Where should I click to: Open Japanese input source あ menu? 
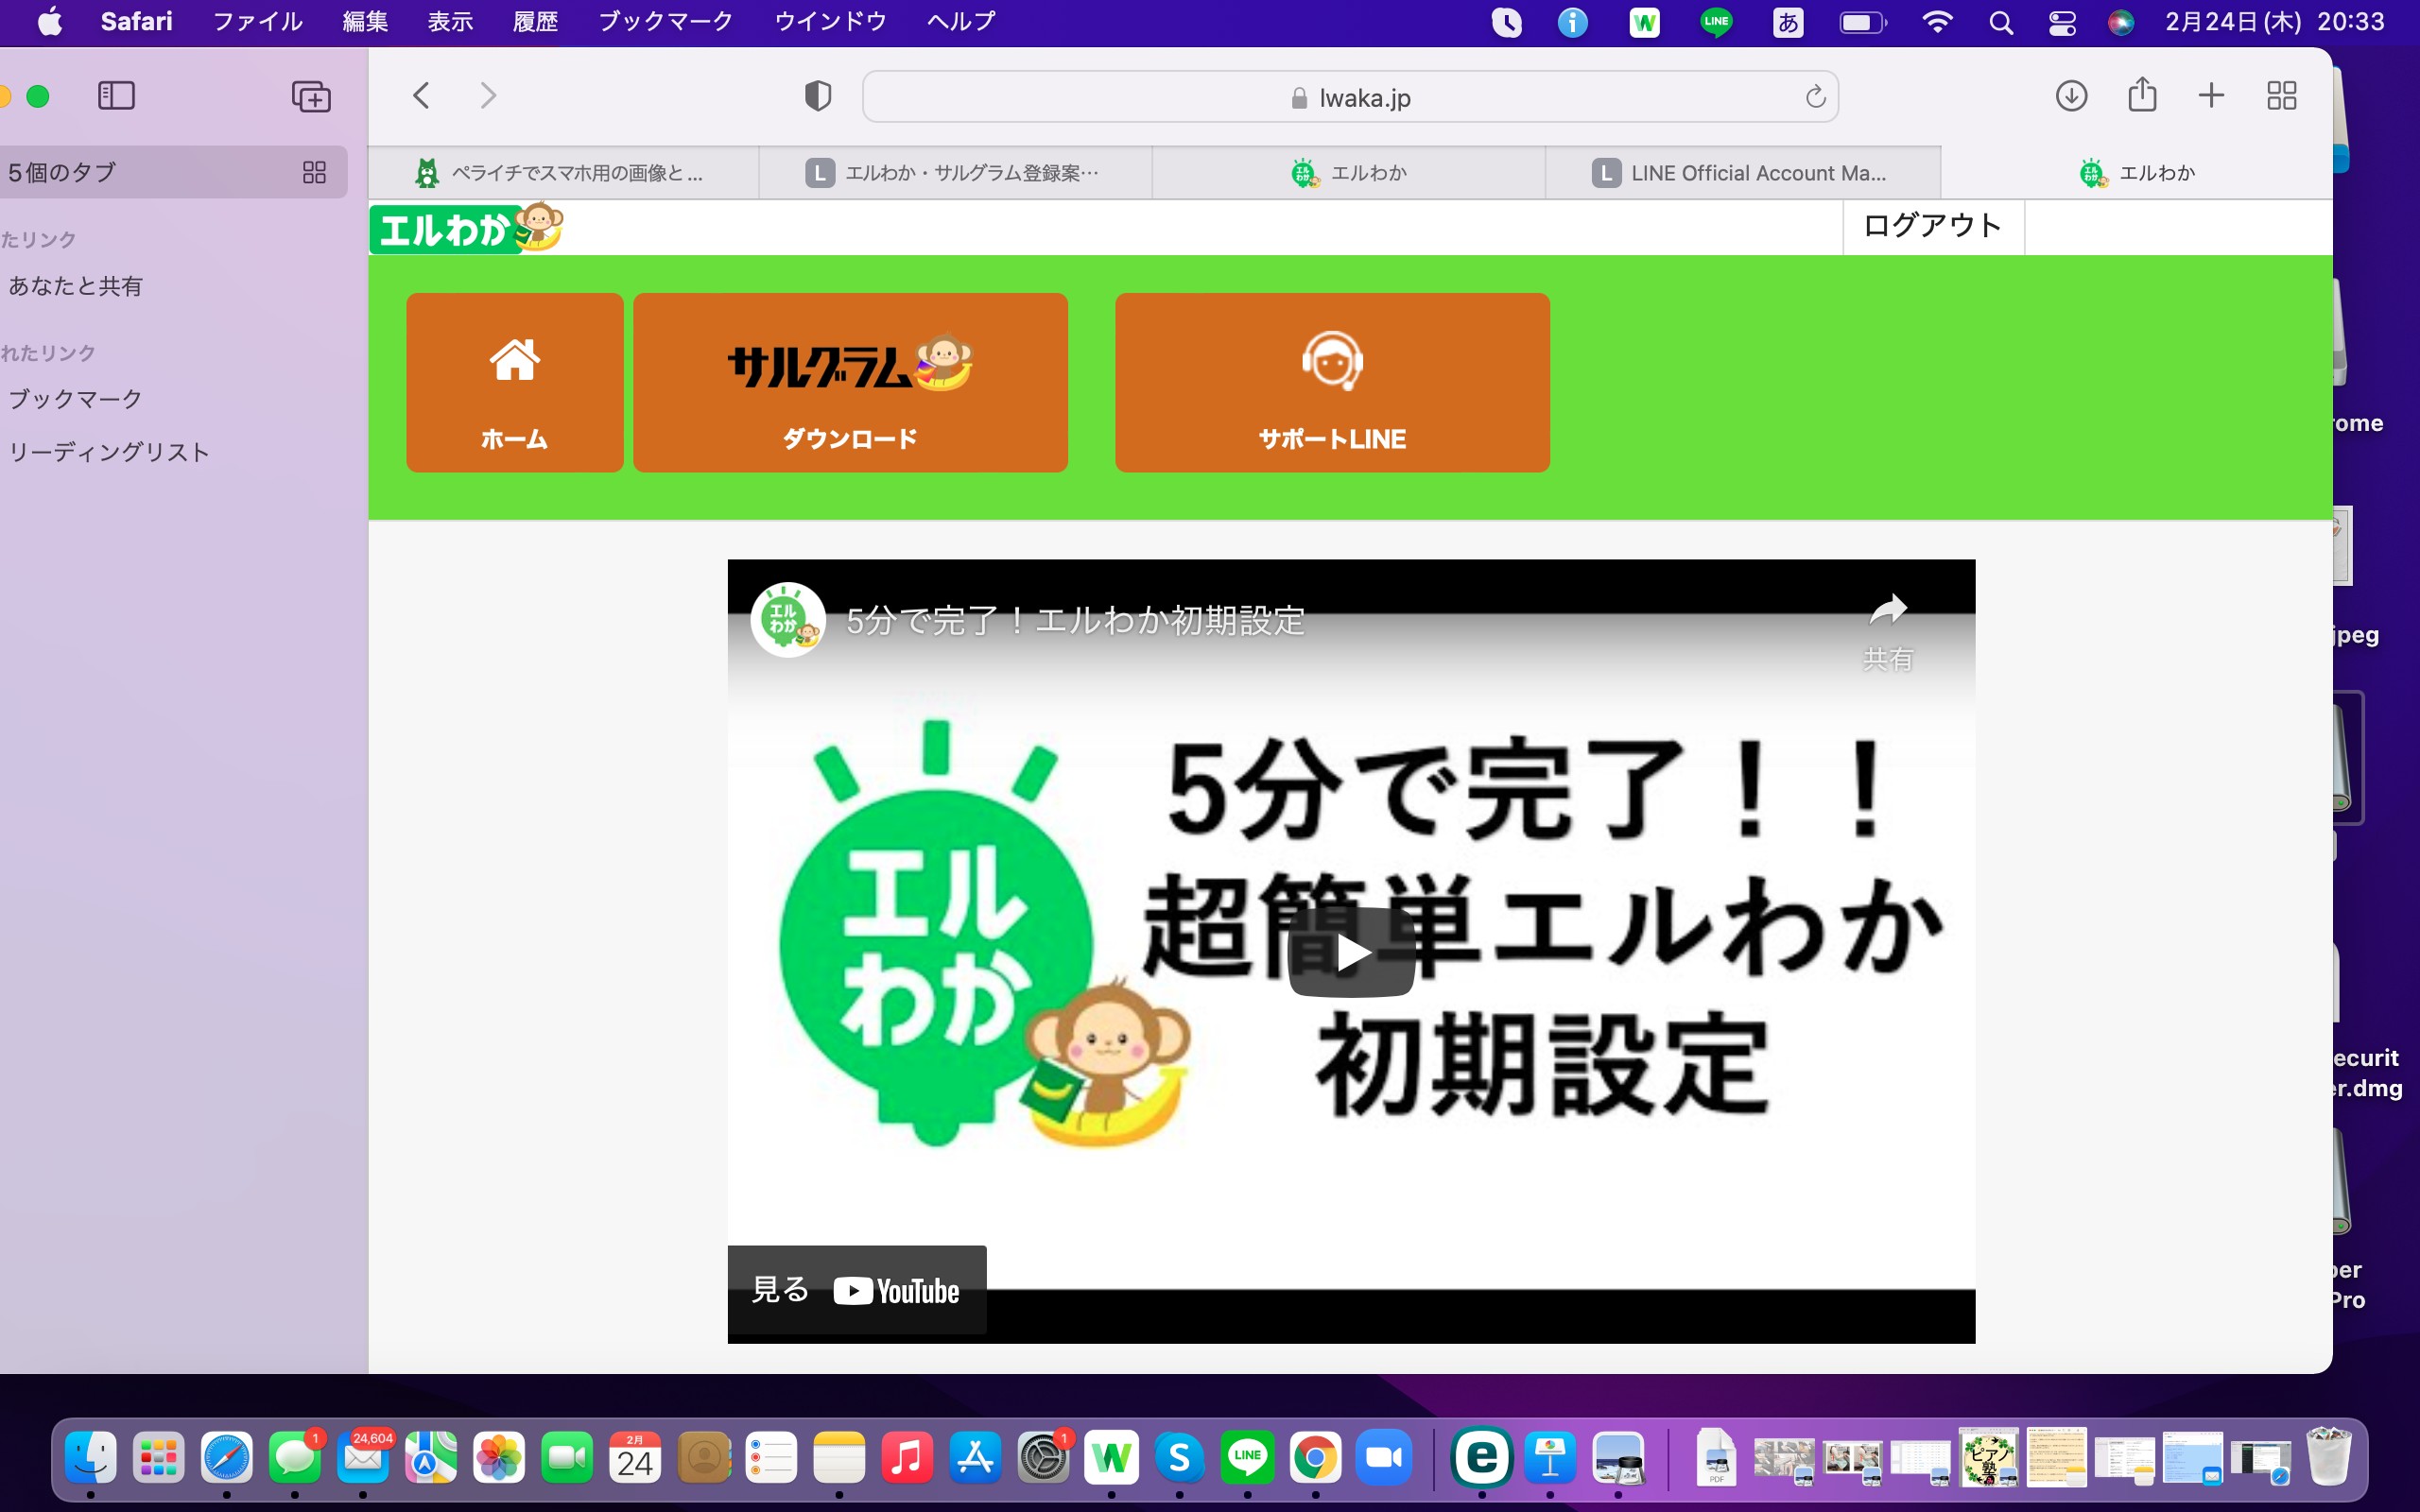pos(1787,21)
